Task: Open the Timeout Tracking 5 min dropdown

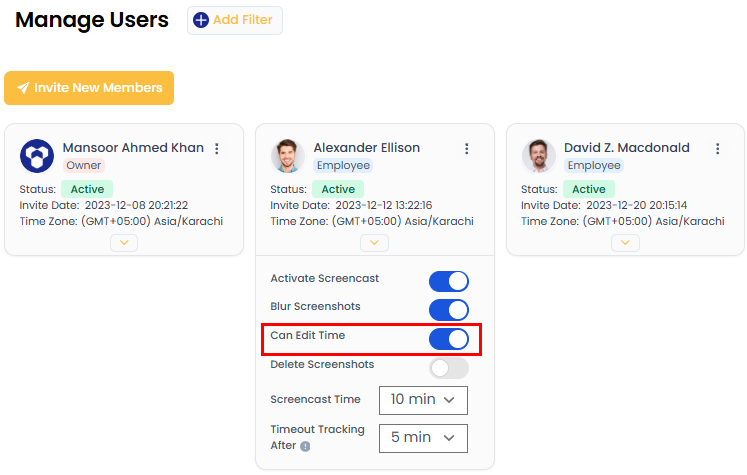Action: (423, 437)
